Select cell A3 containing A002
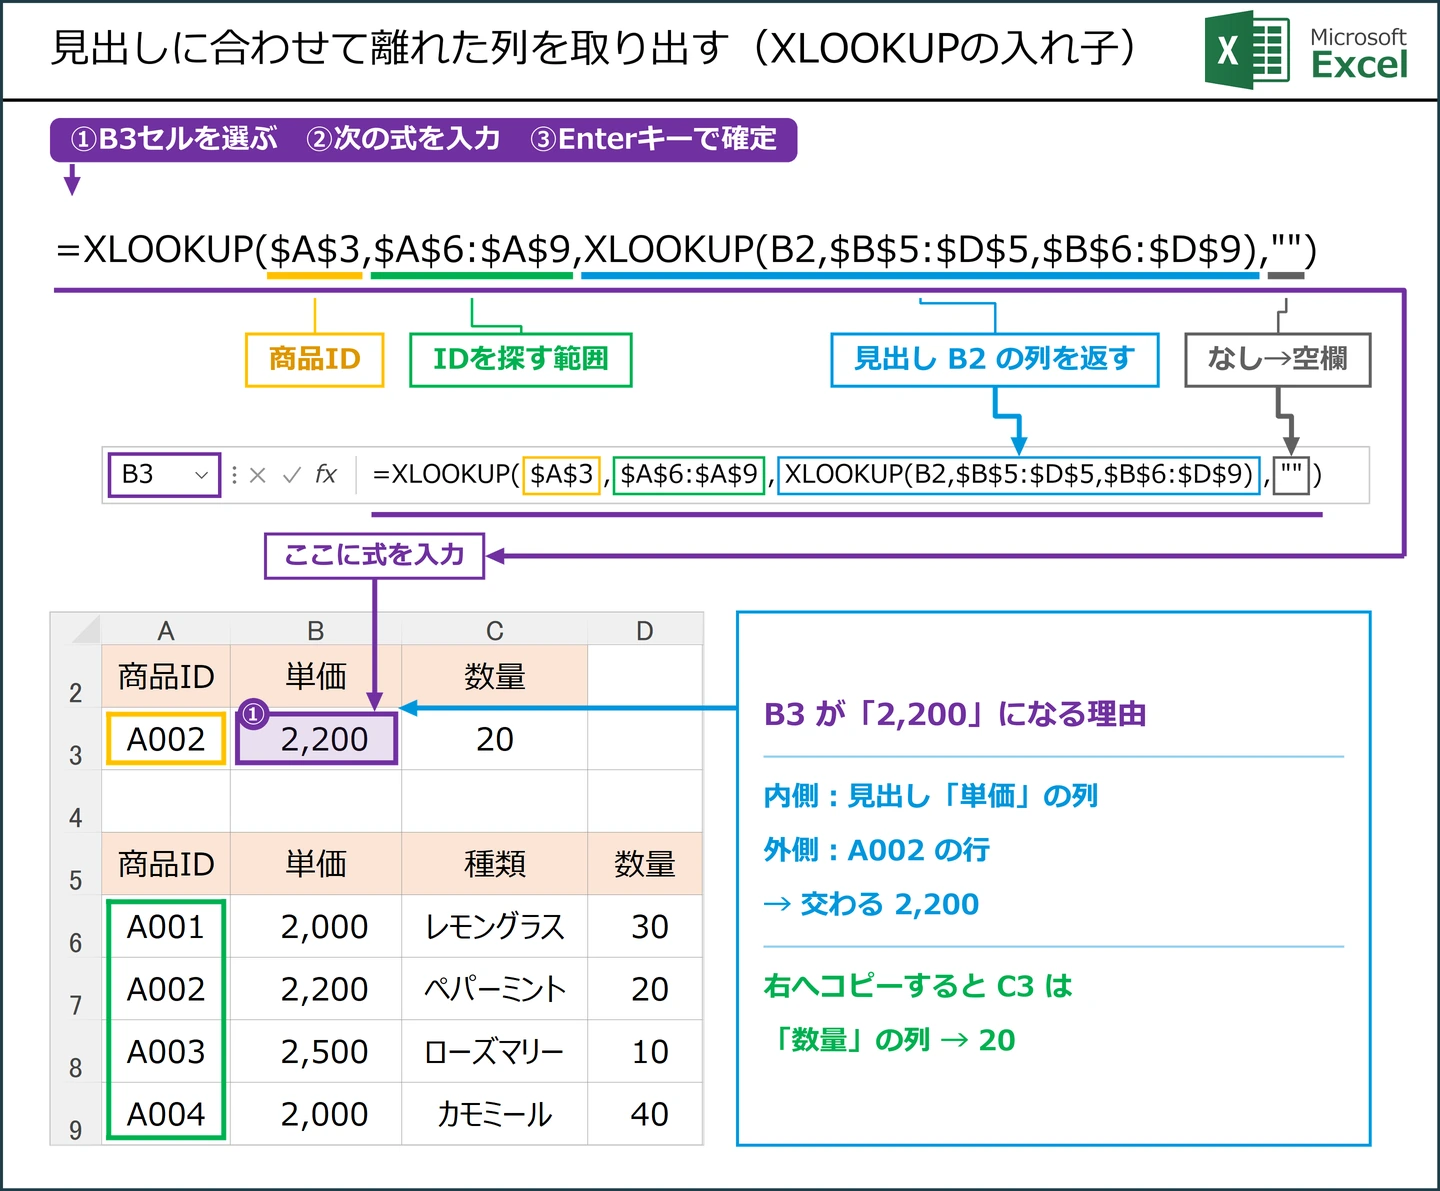Viewport: 1440px width, 1191px height. pyautogui.click(x=166, y=739)
